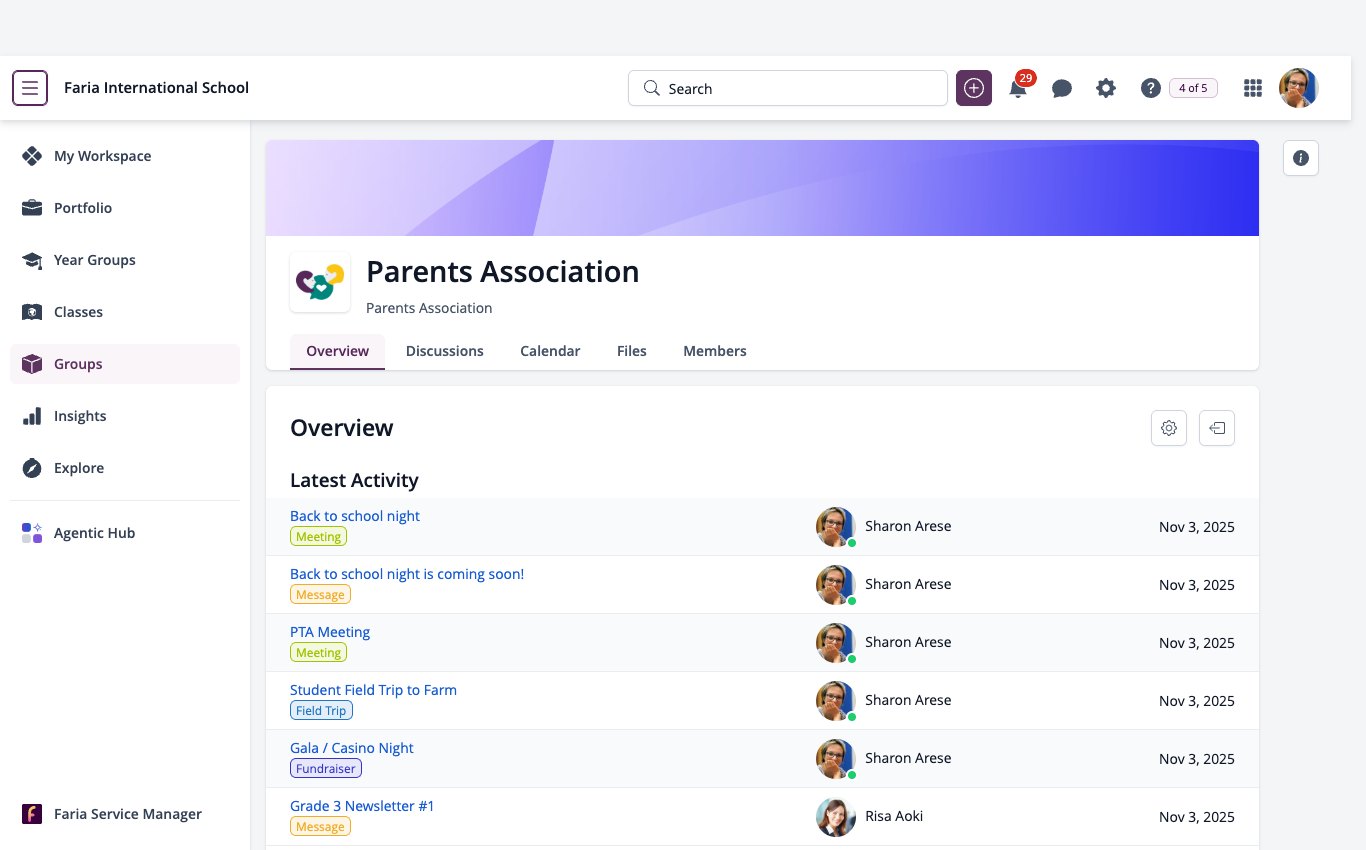Open the settings gear in top bar
1366x850 pixels.
(1105, 88)
